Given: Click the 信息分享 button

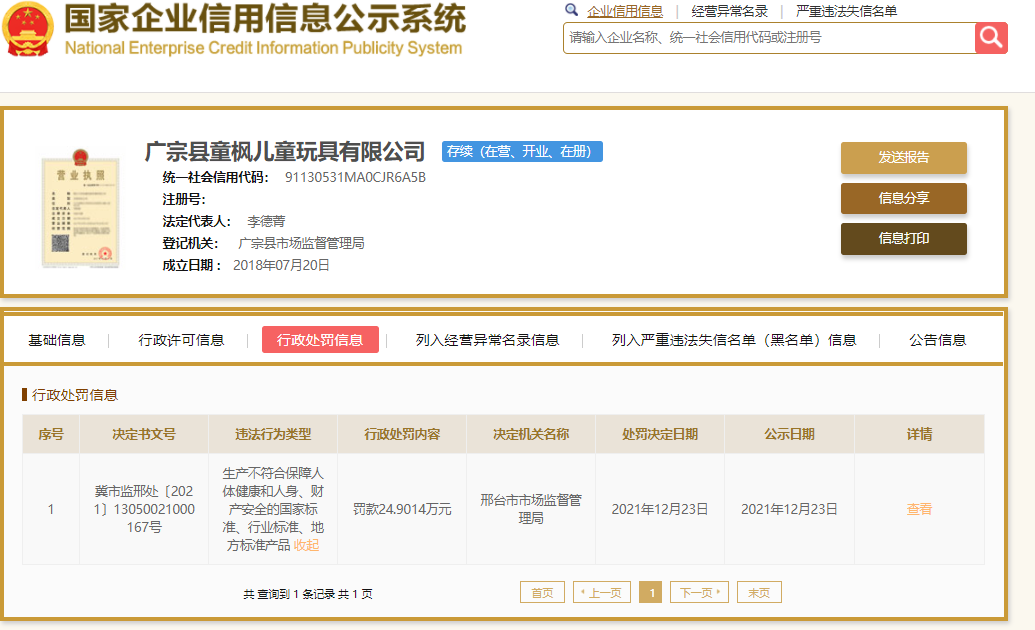Looking at the screenshot, I should pos(904,198).
